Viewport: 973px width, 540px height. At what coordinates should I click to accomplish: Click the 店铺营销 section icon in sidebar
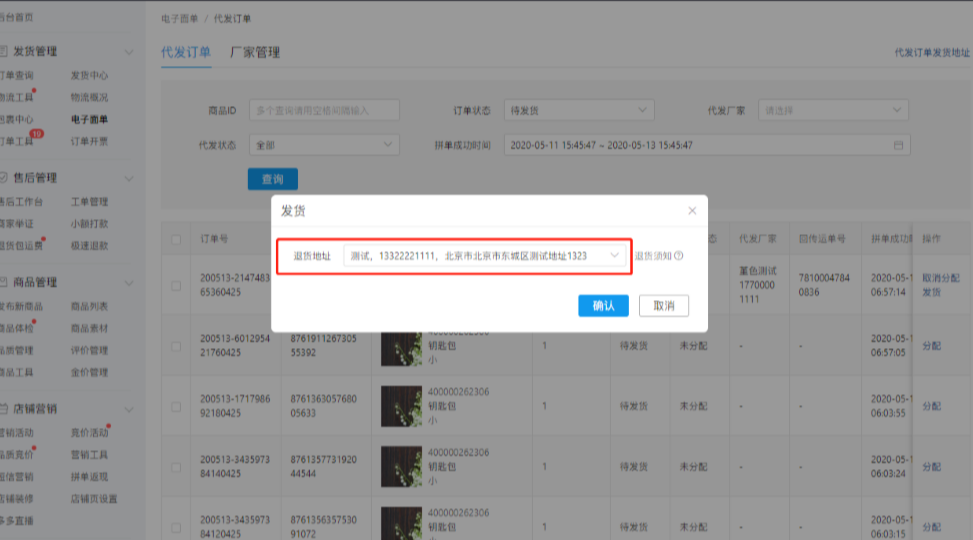pyautogui.click(x=4, y=409)
